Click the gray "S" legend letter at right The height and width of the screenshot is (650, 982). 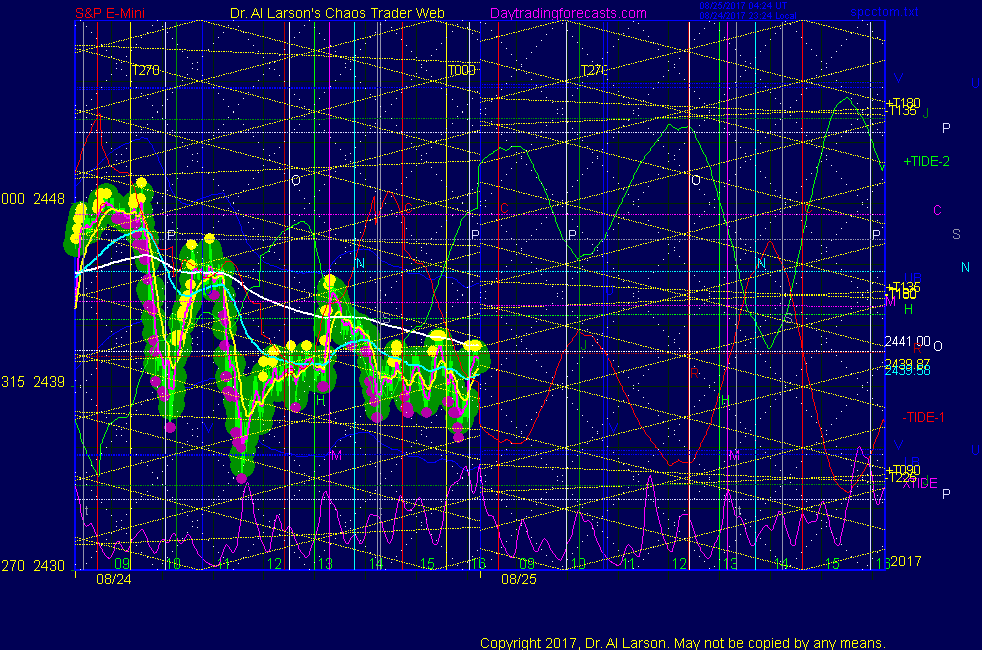956,234
